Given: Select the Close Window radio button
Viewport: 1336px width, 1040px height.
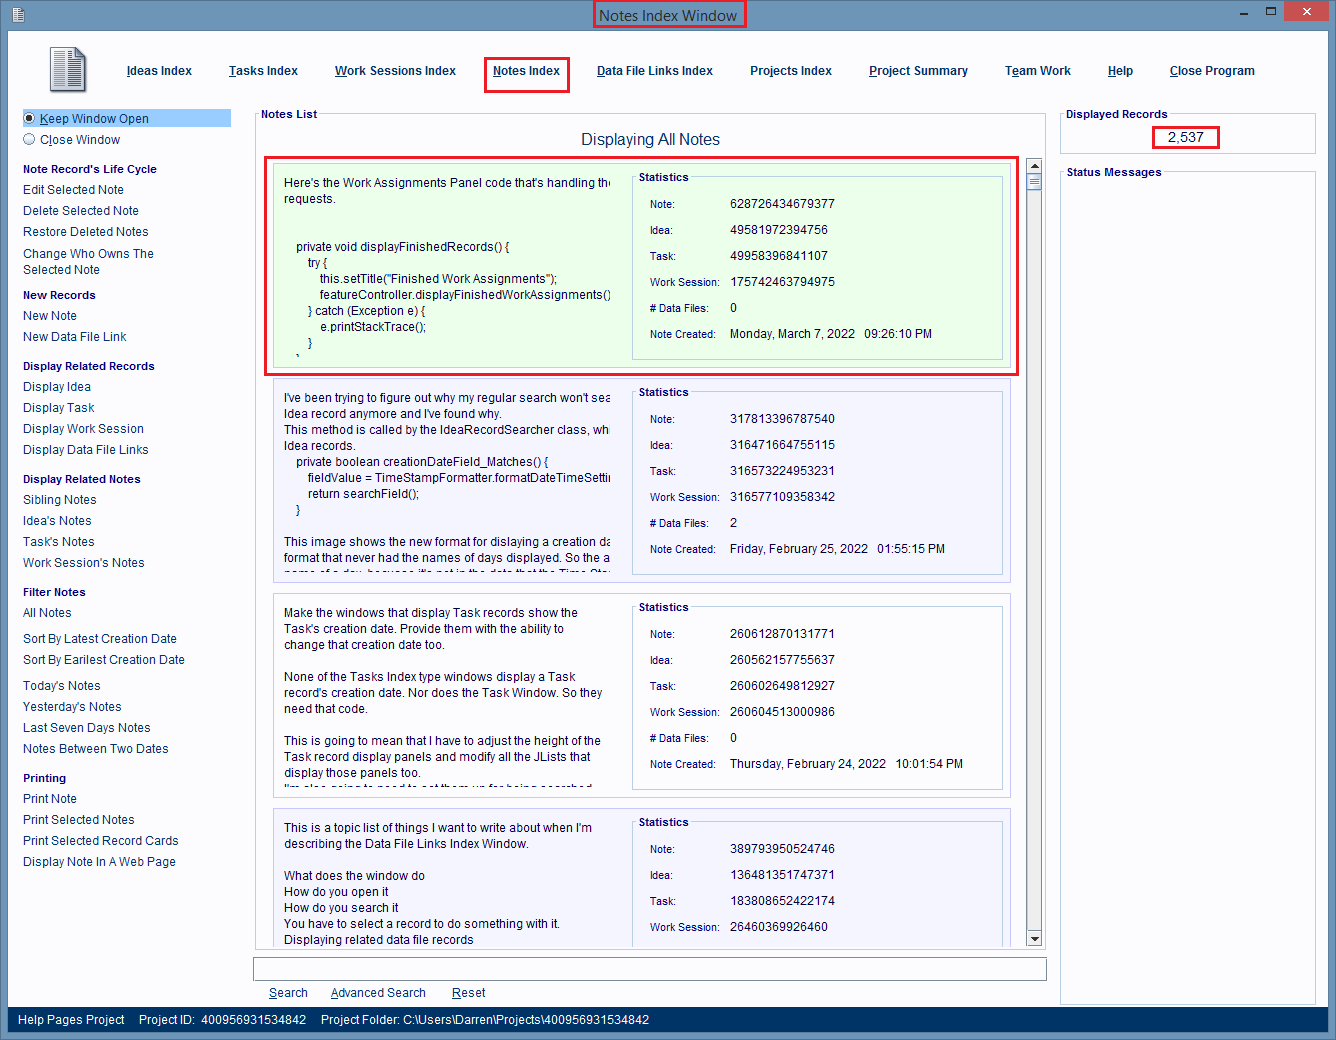Looking at the screenshot, I should pyautogui.click(x=29, y=140).
